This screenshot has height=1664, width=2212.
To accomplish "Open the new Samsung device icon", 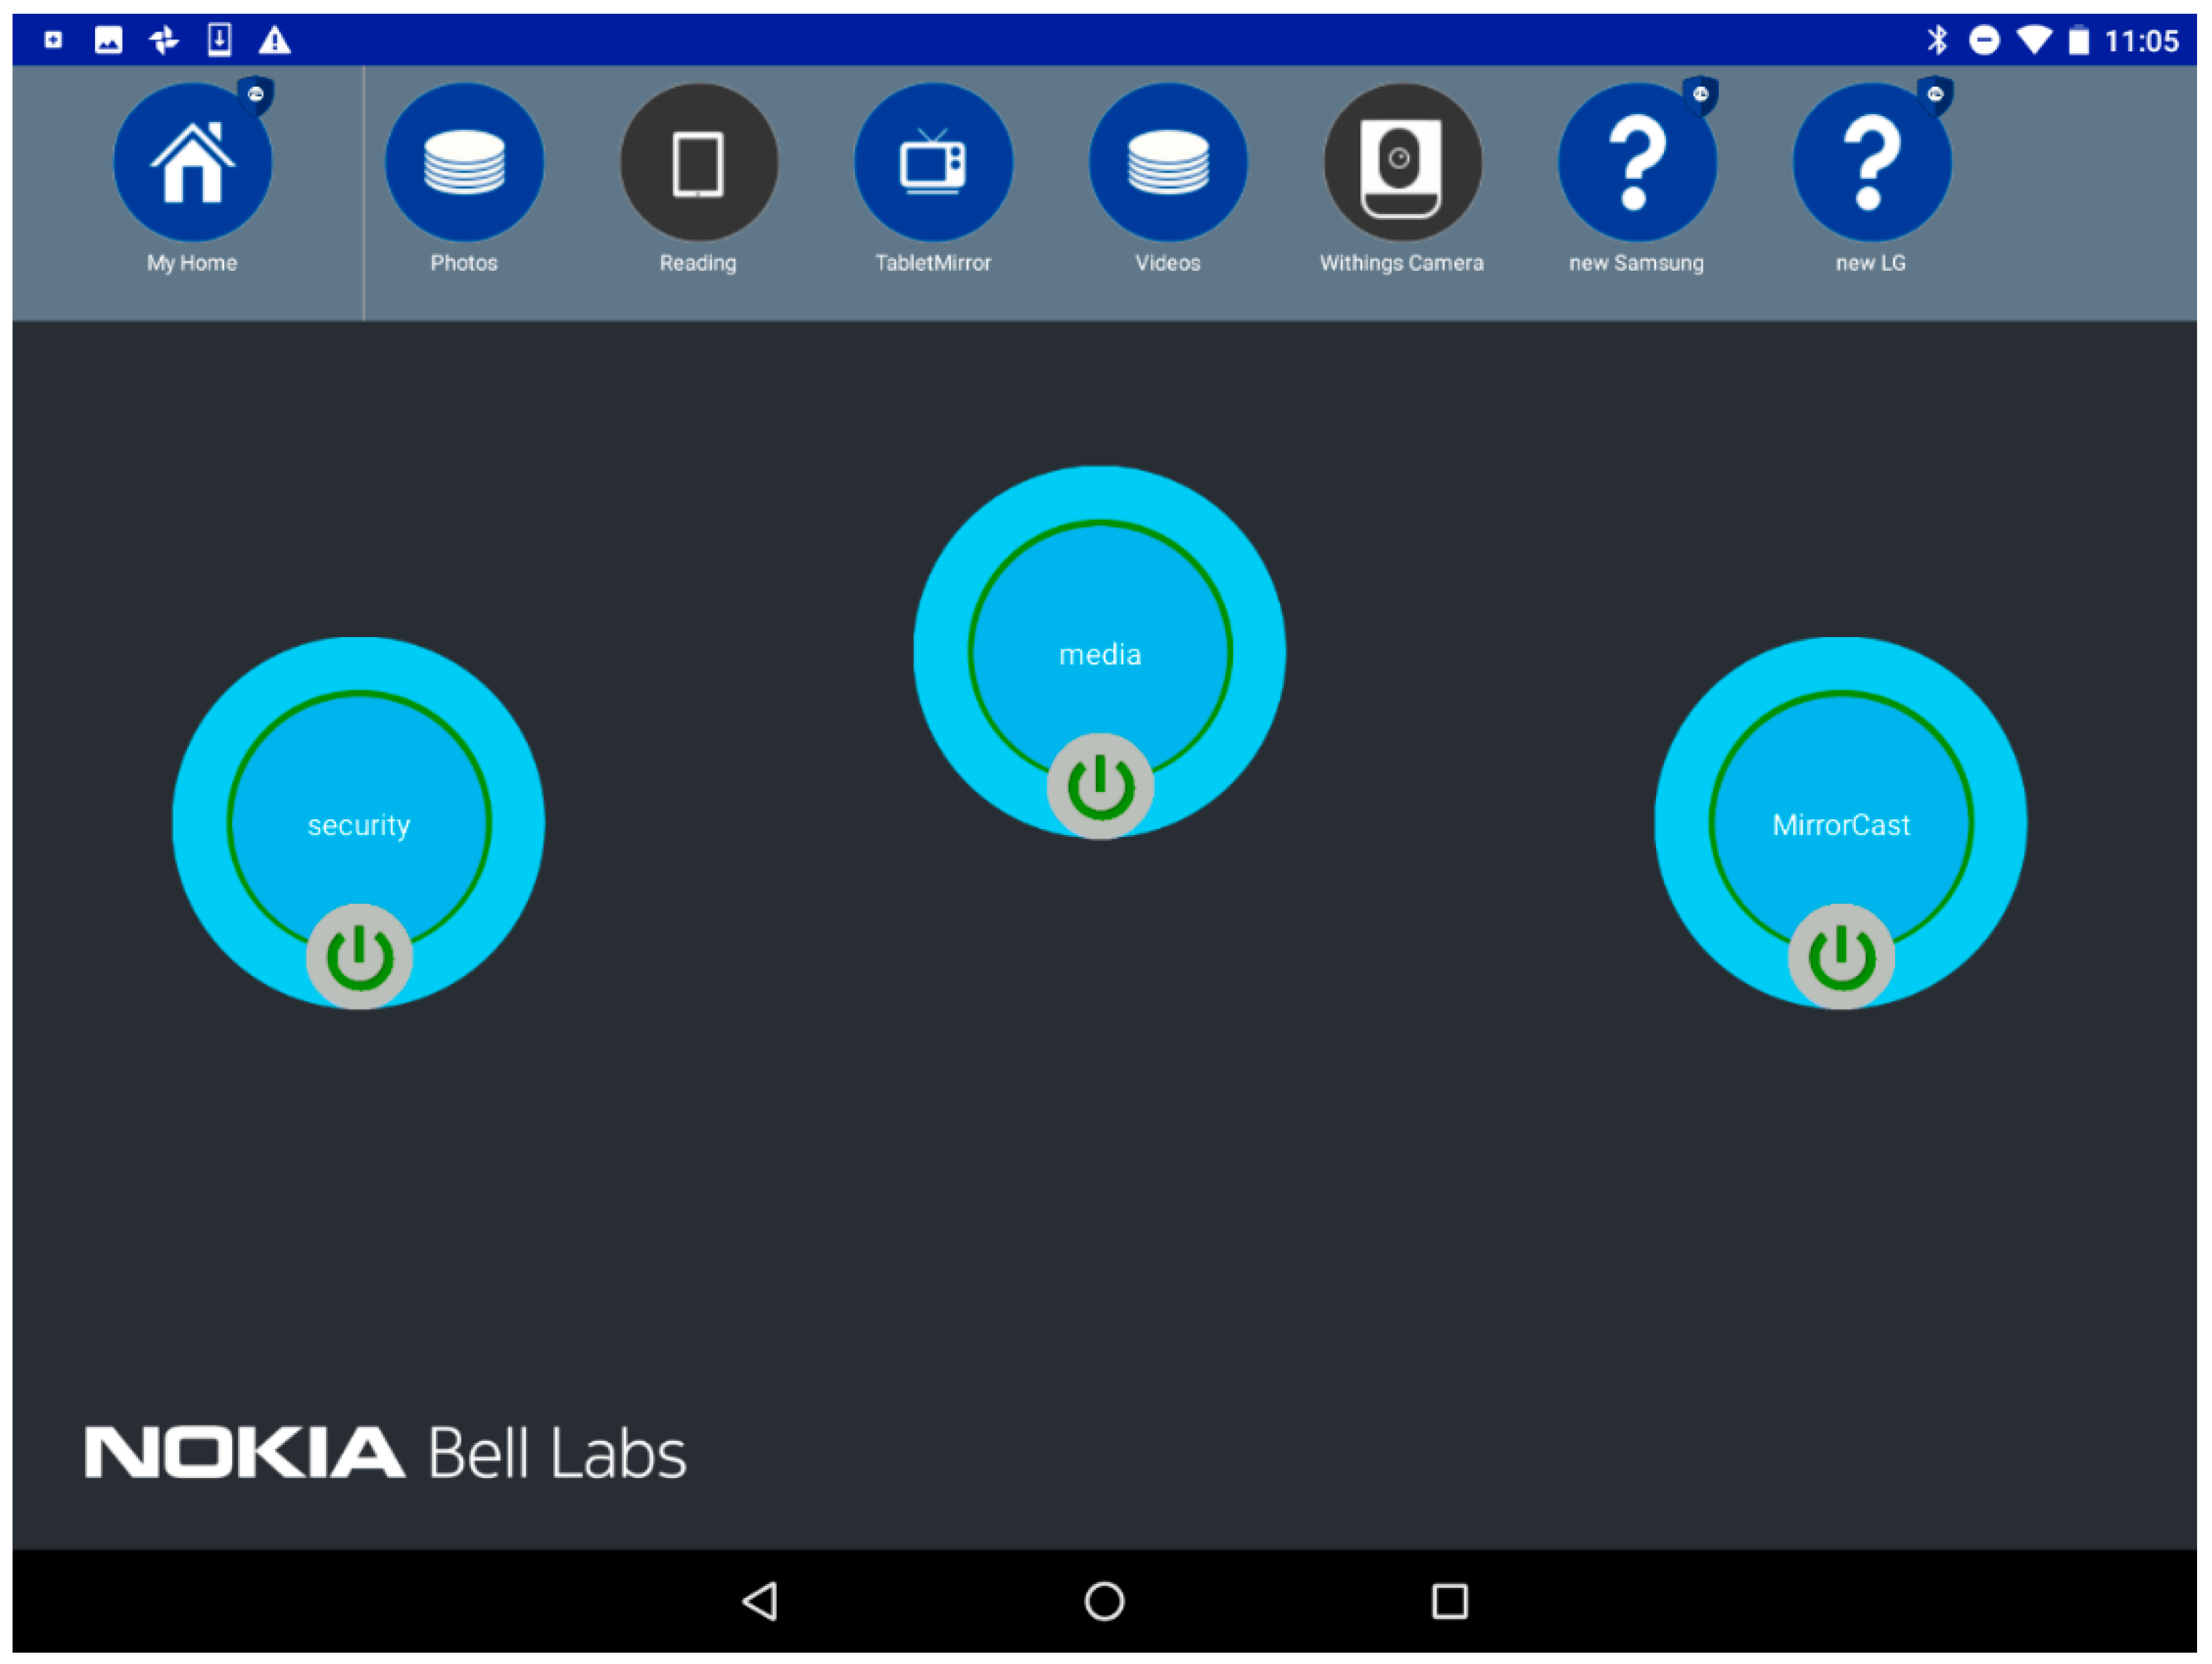I will [x=1636, y=163].
